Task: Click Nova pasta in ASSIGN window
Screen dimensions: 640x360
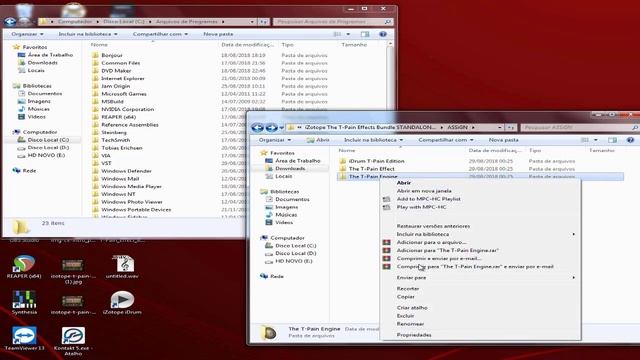Action: click(x=504, y=140)
